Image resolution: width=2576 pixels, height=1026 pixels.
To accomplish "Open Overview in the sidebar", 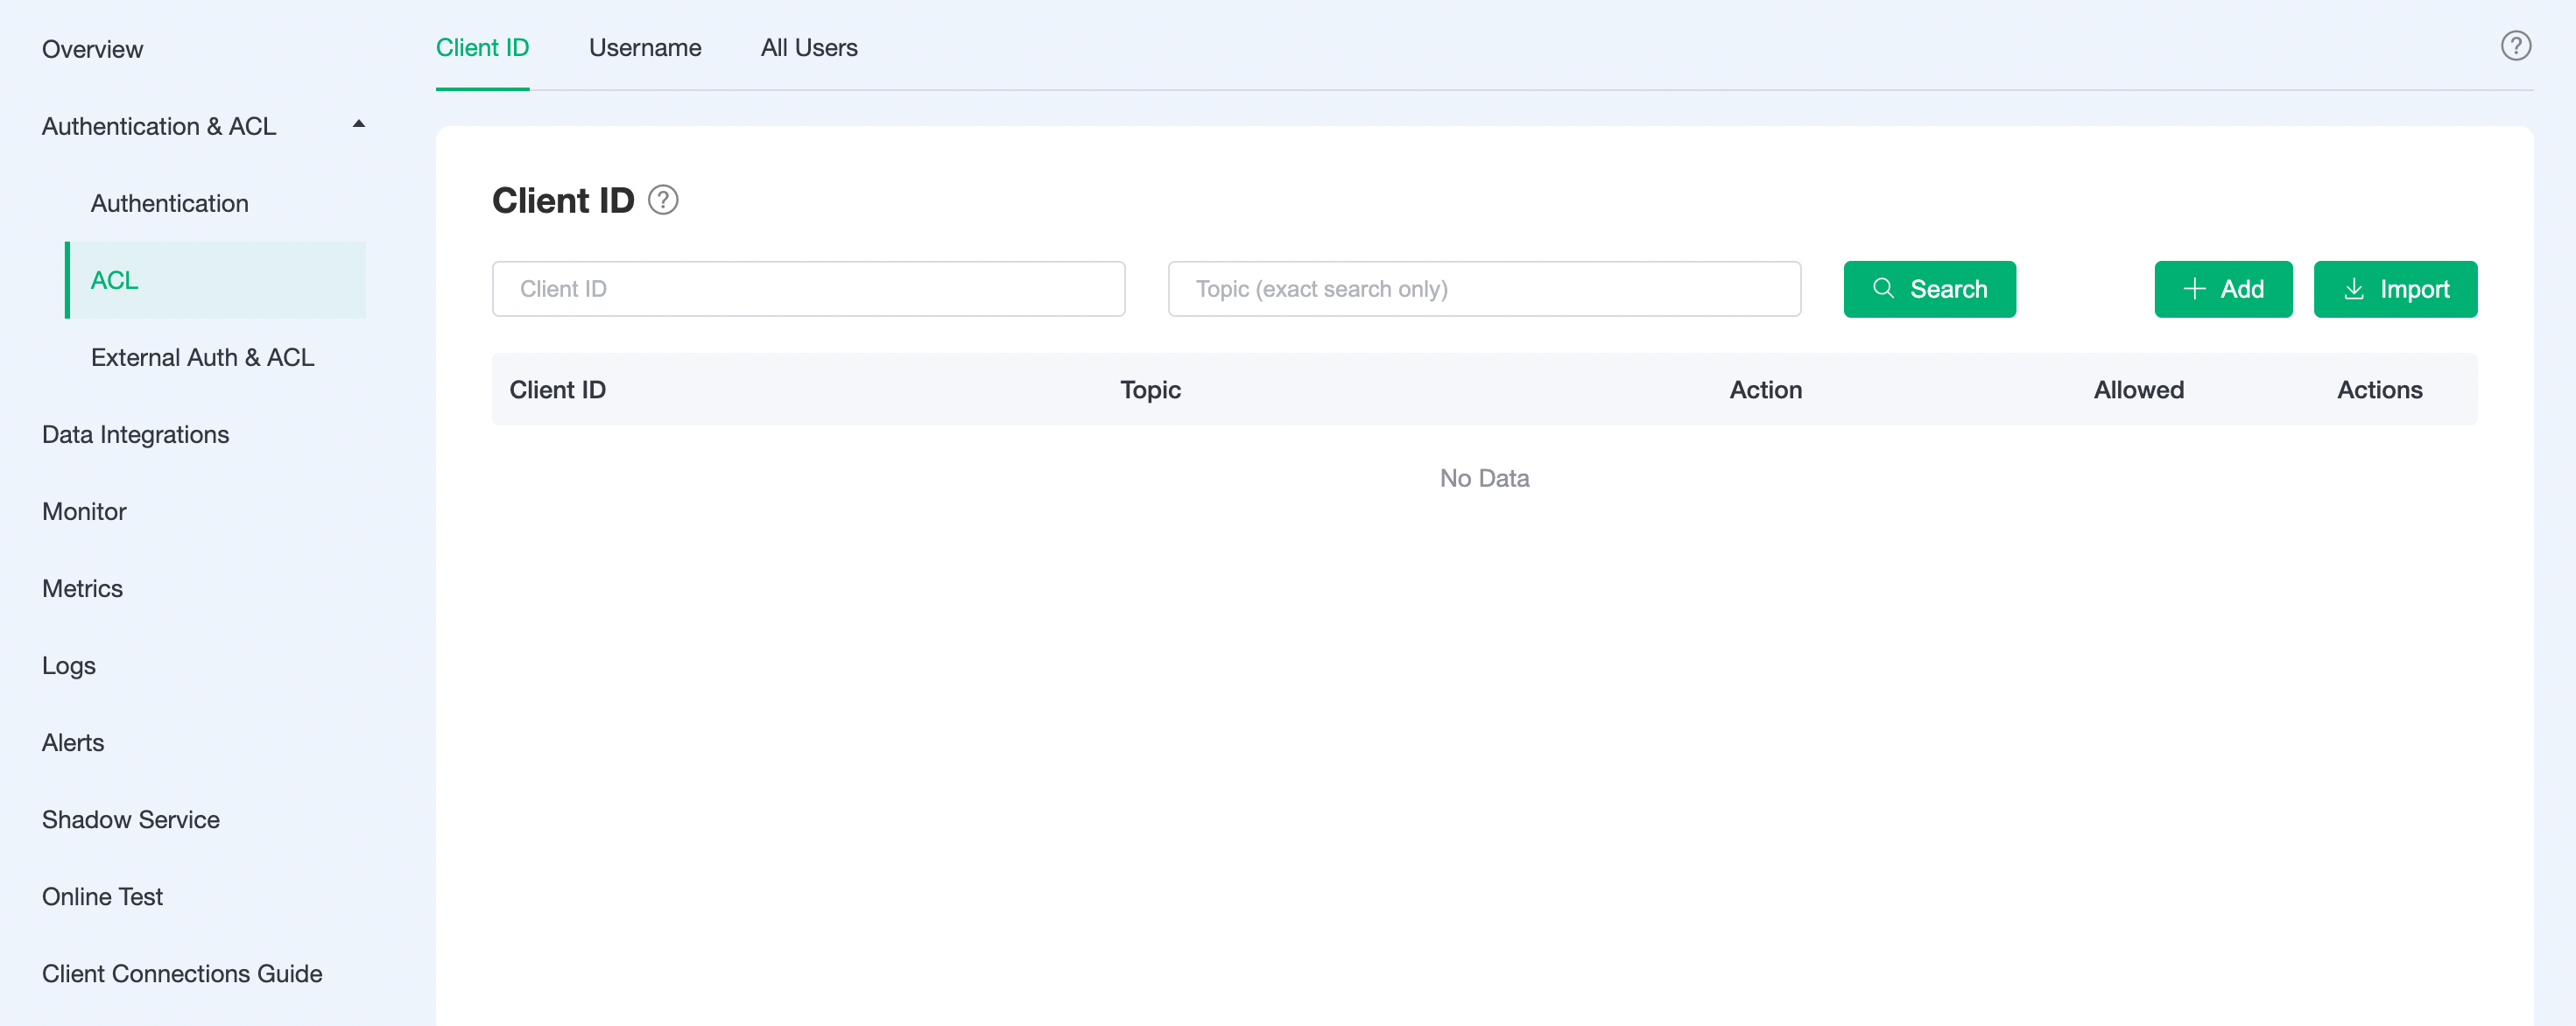I will [92, 49].
